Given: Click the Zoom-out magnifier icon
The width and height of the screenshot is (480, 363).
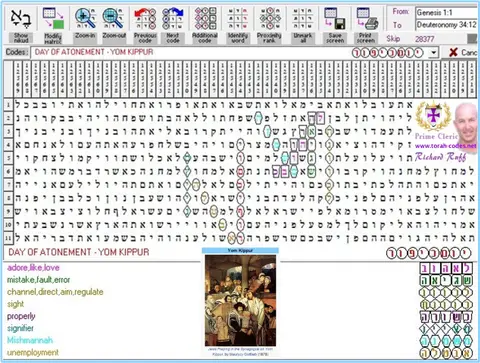Looking at the screenshot, I should tap(113, 19).
